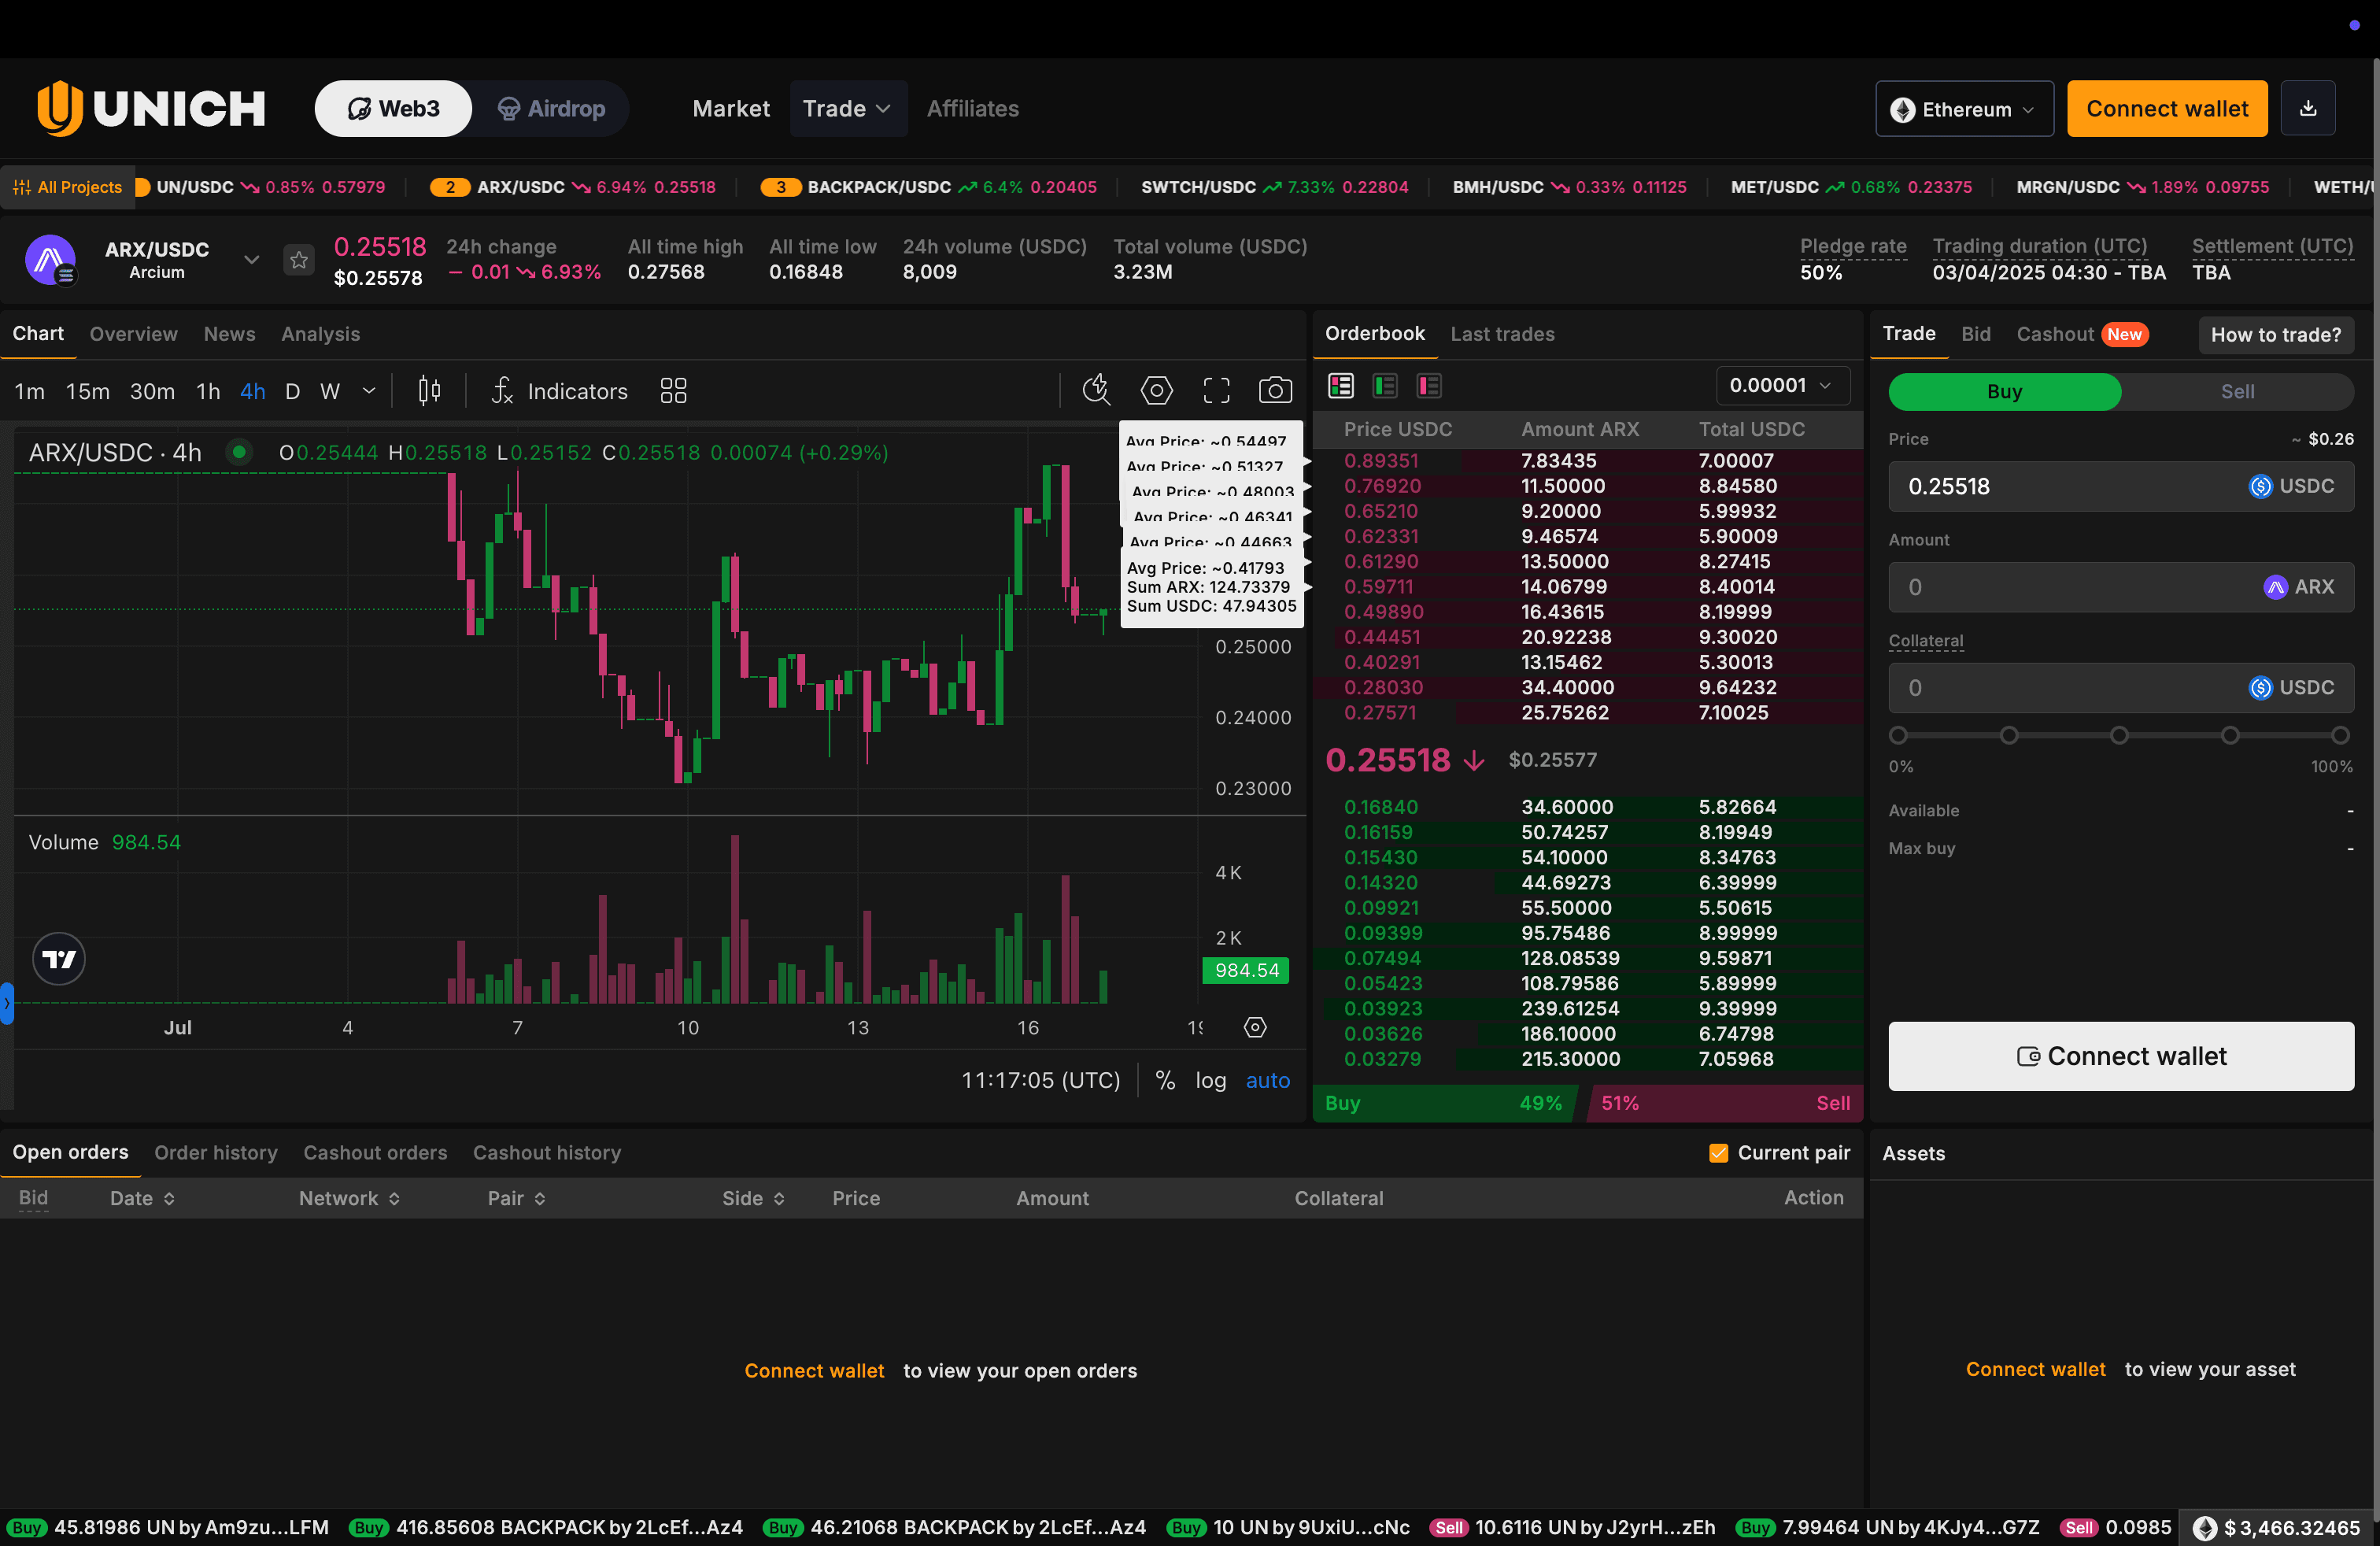Image resolution: width=2380 pixels, height=1546 pixels.
Task: Click the chart layout grid icon
Action: point(673,390)
